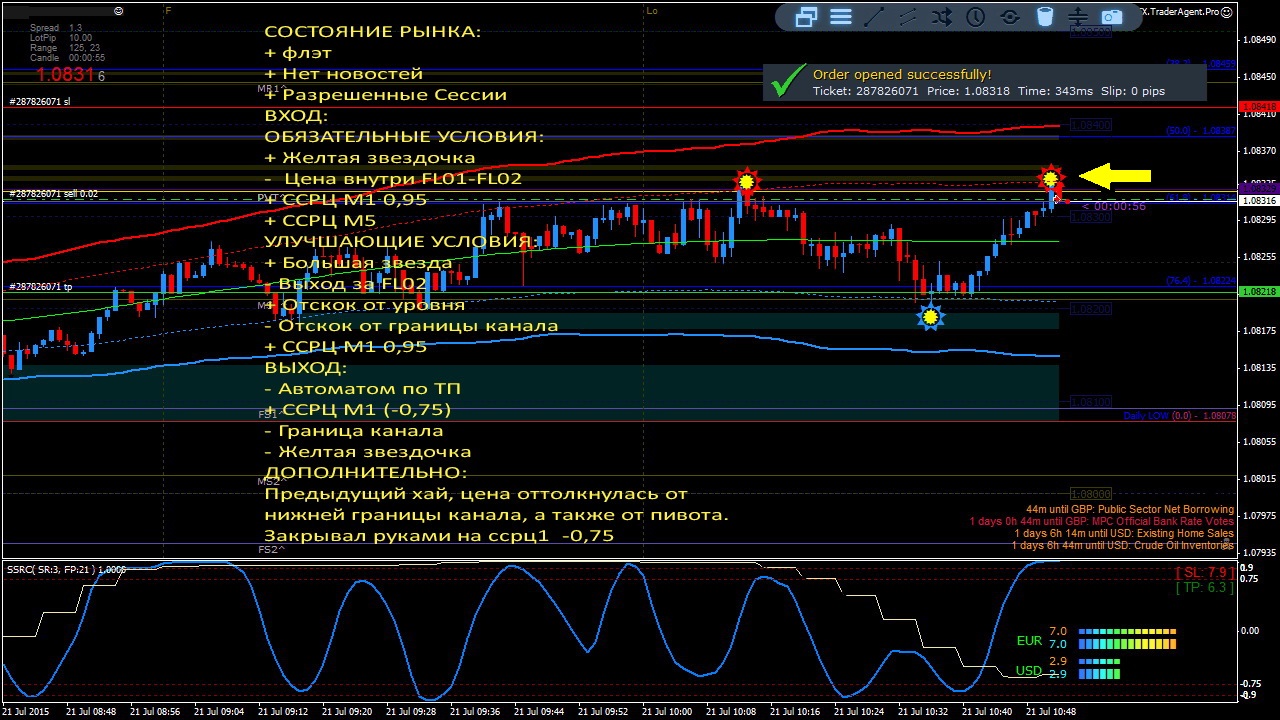
Task: Select the '#287826071 tp' take profit label
Action: tap(41, 287)
